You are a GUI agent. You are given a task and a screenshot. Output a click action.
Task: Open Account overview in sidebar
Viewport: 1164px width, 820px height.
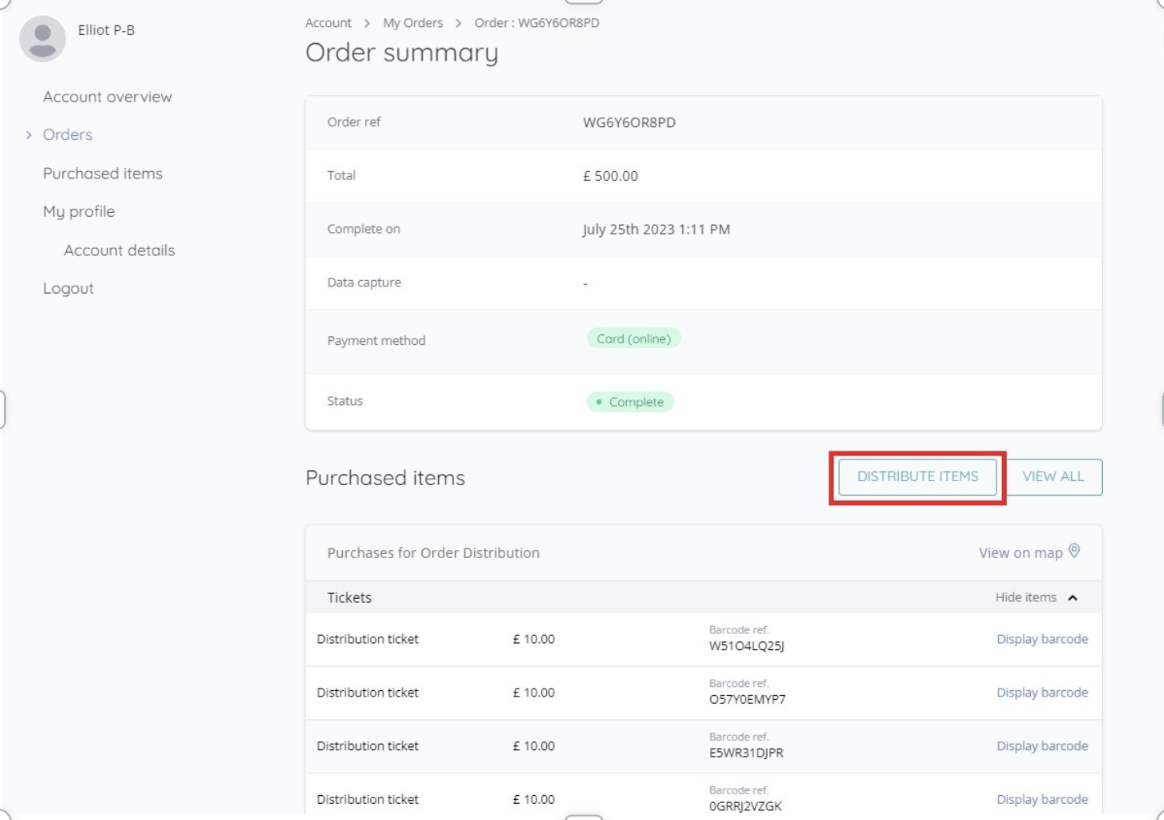pyautogui.click(x=107, y=97)
